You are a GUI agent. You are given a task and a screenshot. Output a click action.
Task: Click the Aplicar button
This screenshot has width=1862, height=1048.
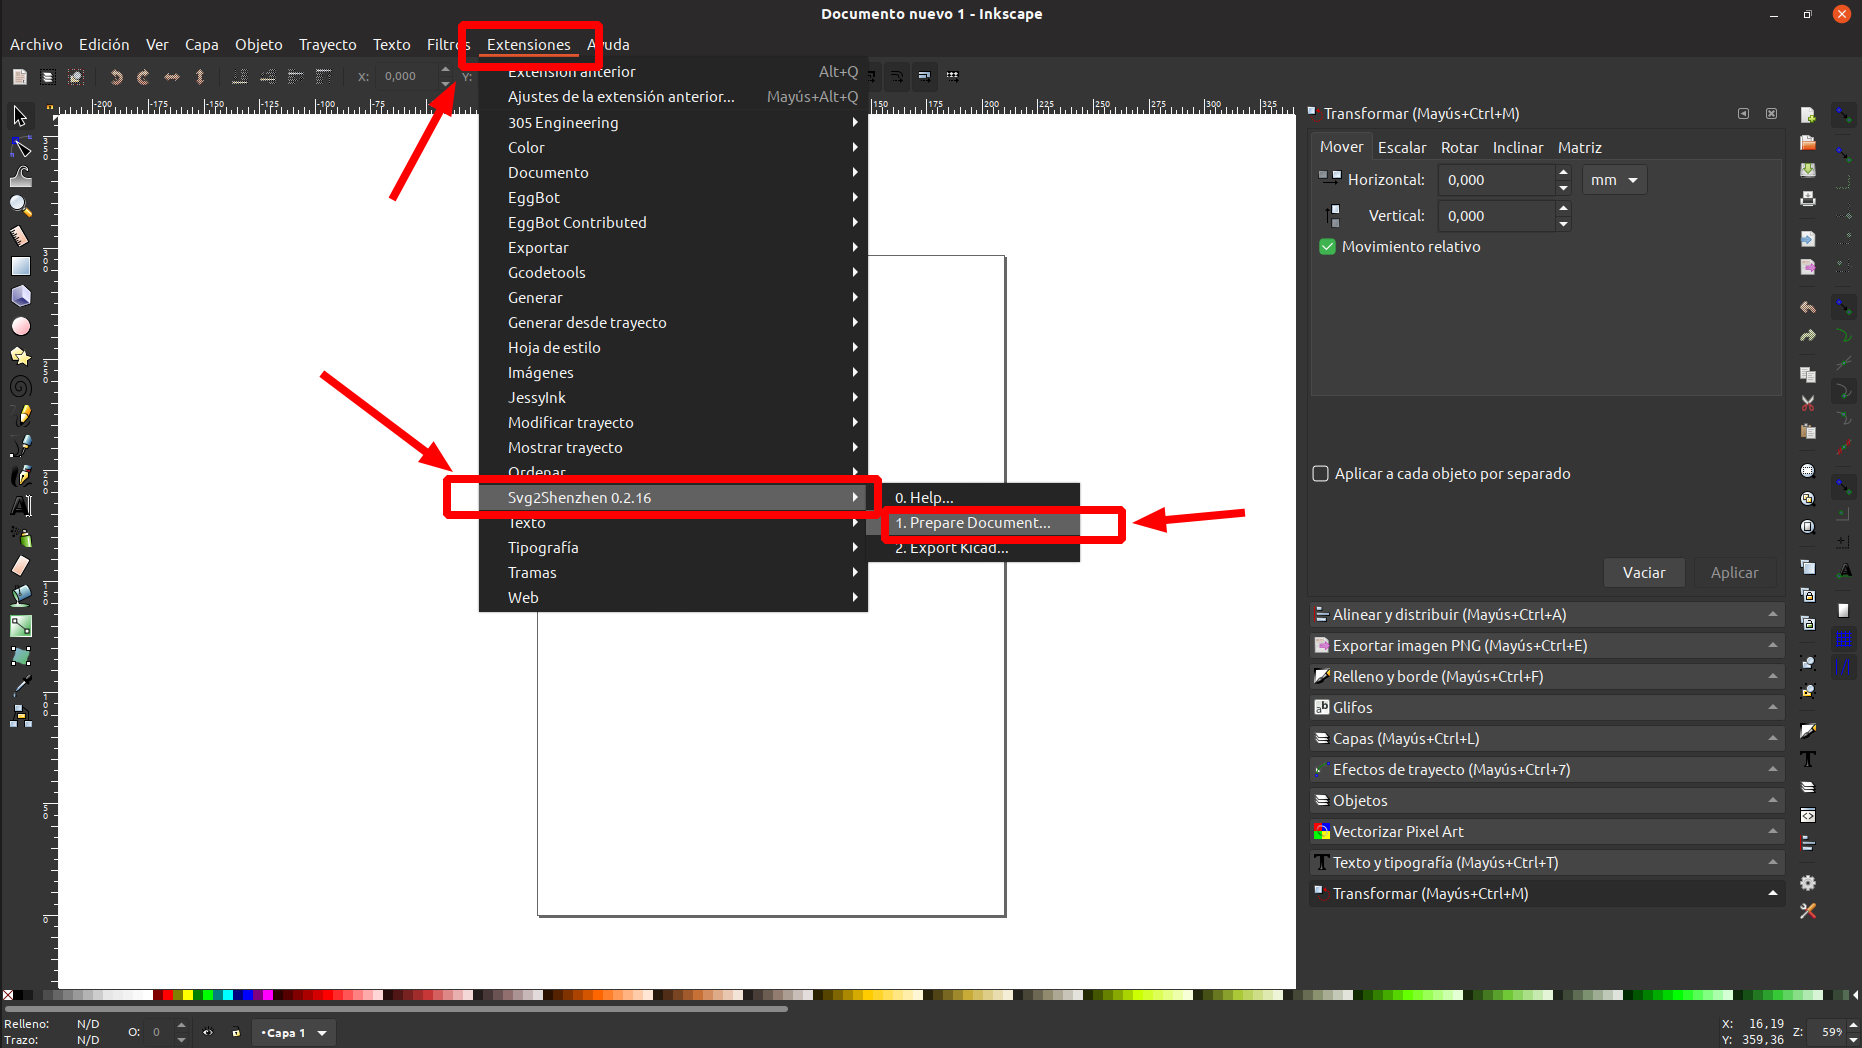pyautogui.click(x=1734, y=573)
